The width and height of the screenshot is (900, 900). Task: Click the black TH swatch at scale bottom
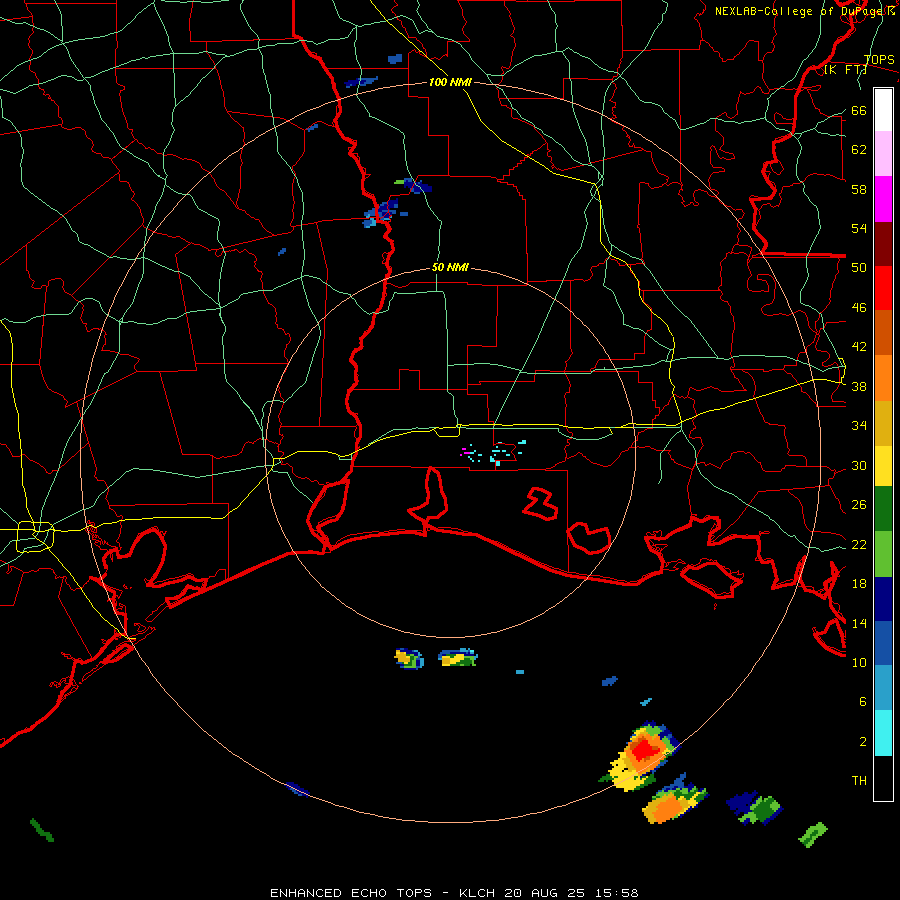pos(883,778)
